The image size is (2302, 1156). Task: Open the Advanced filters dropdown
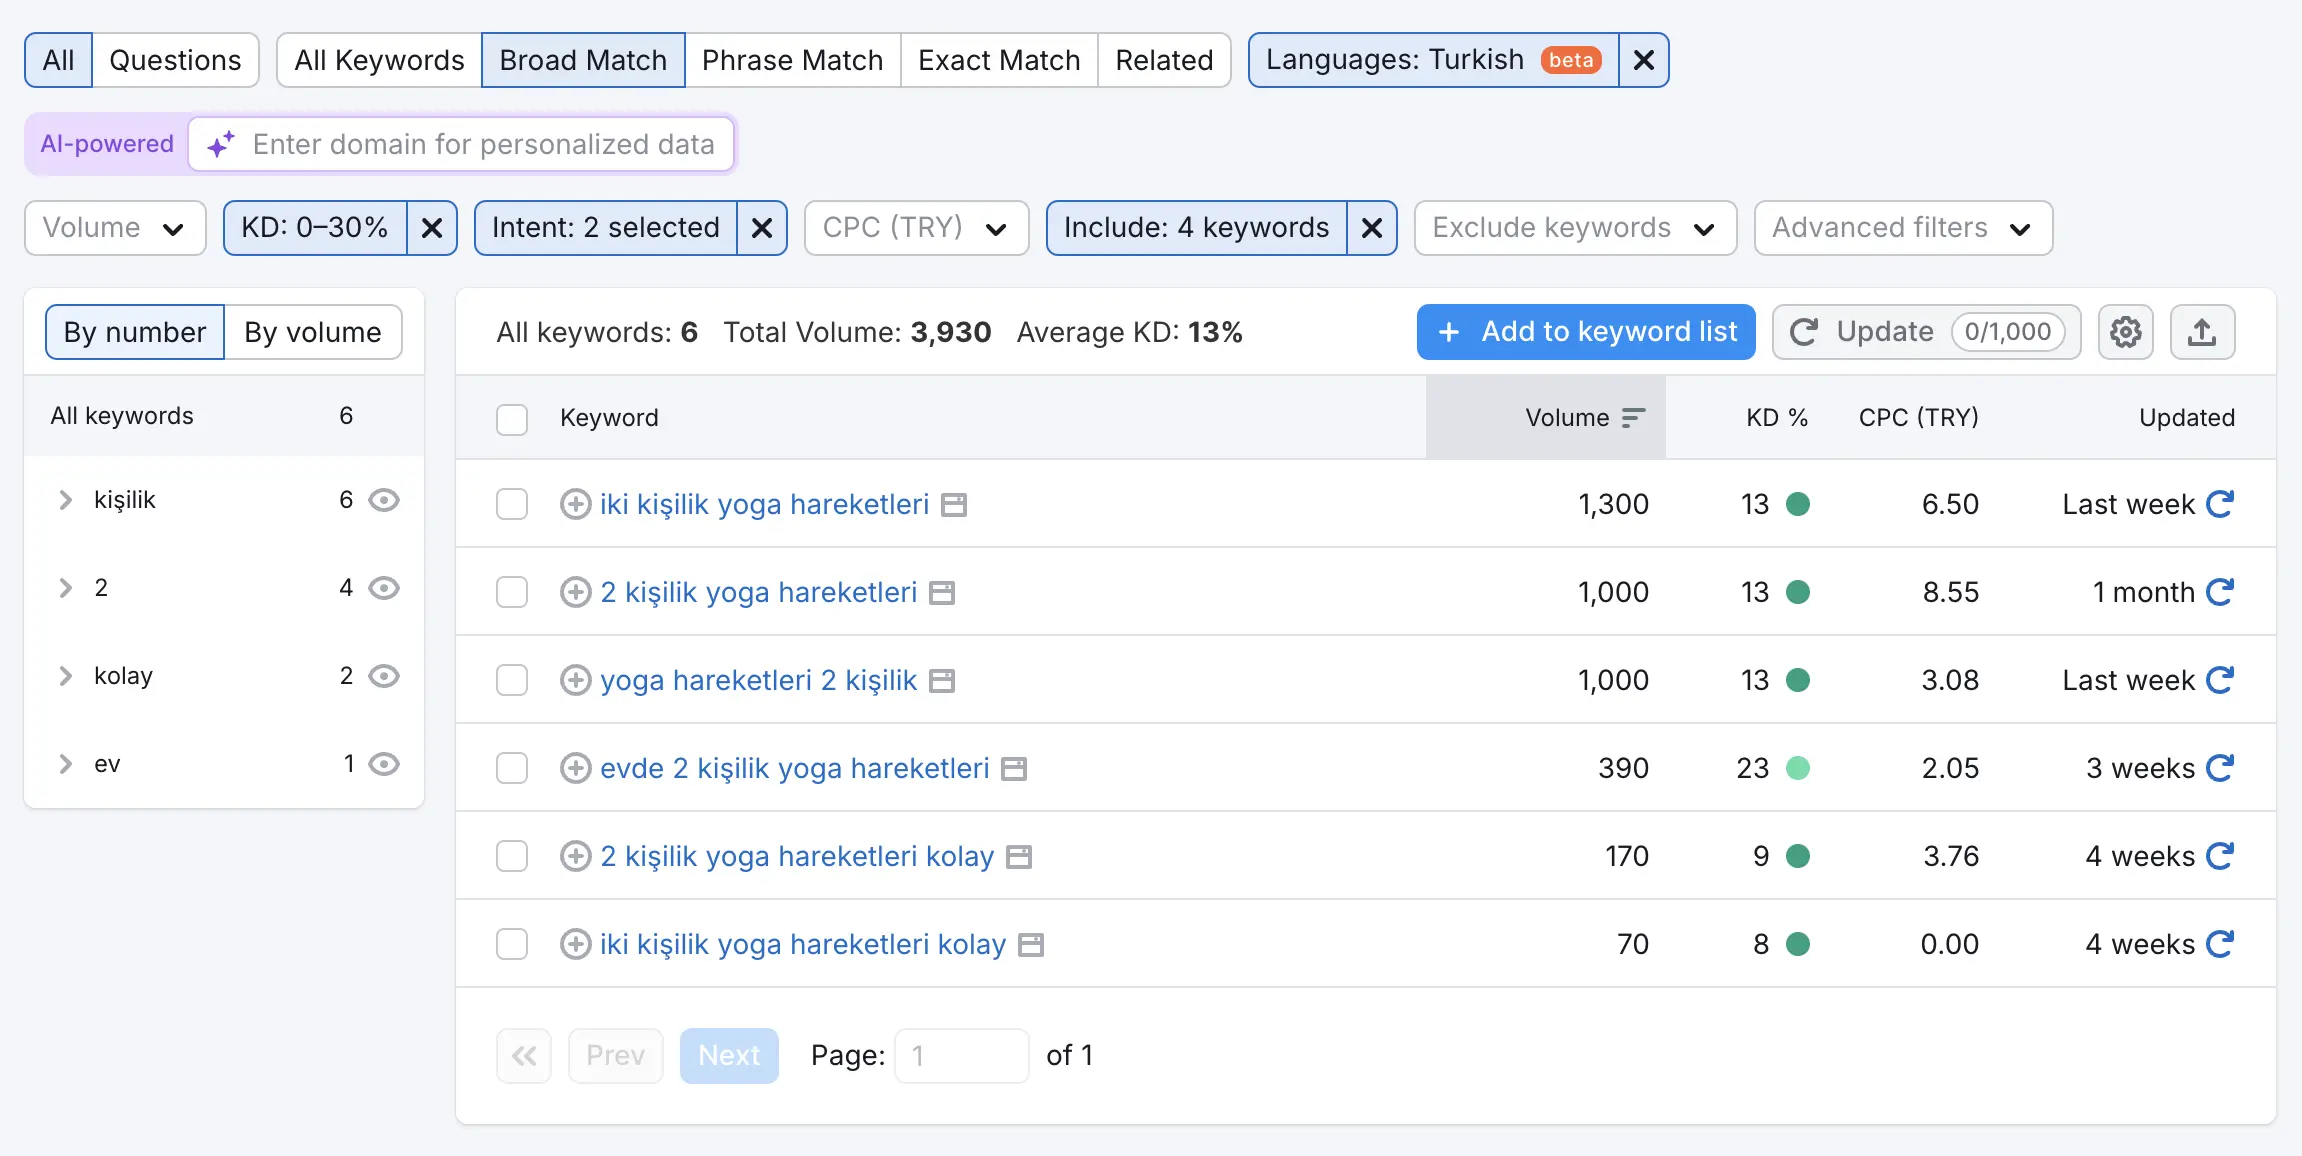(x=1903, y=228)
